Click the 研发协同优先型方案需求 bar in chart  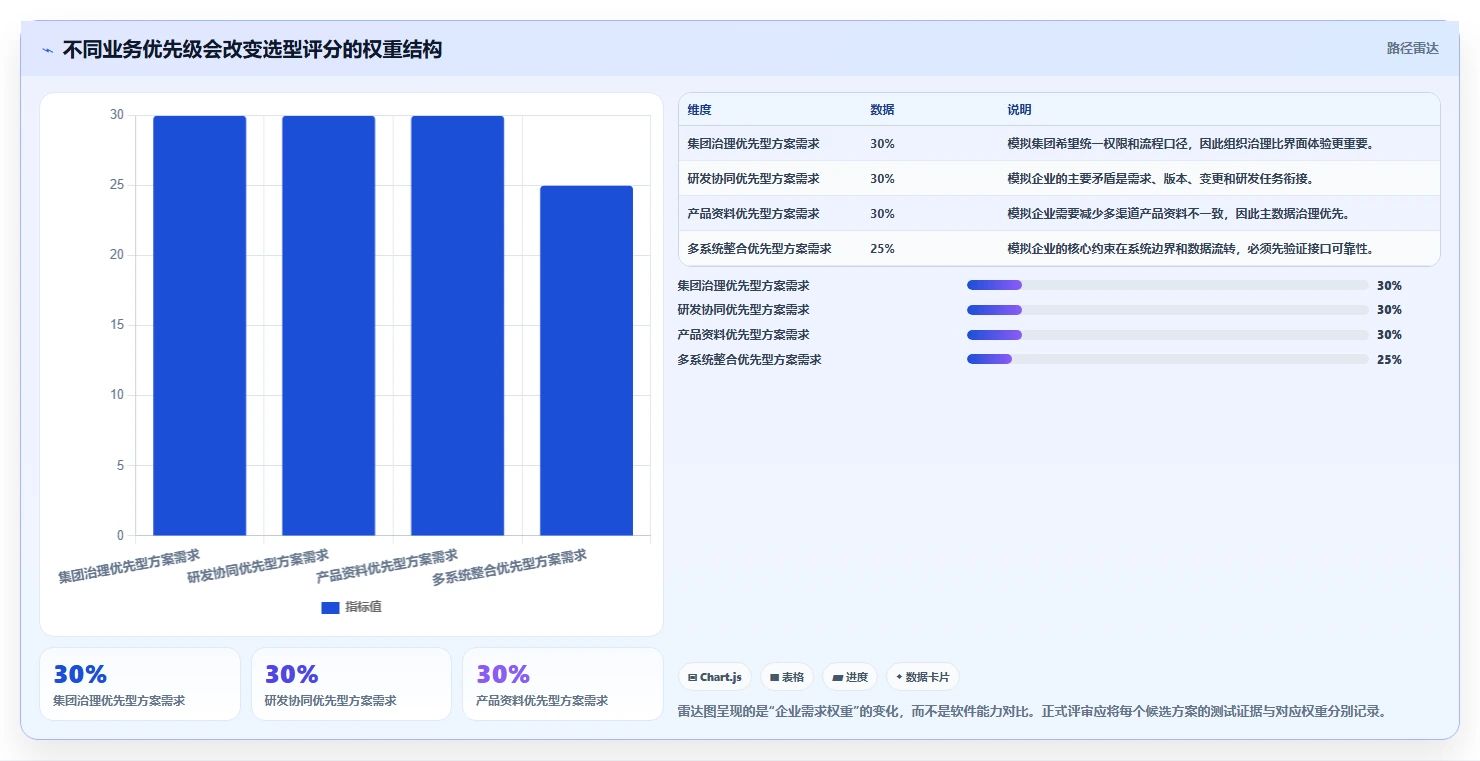coord(328,325)
